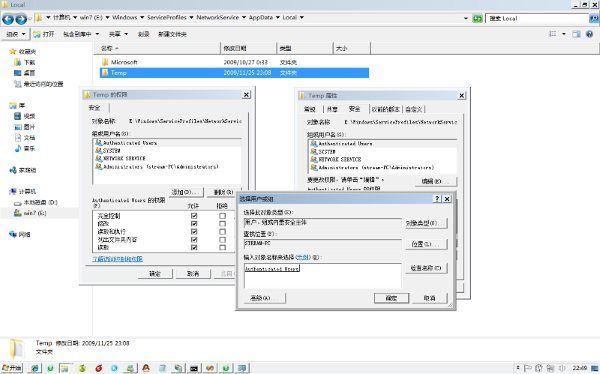Toggle 允许 checkbox for 列出文件夹内容
Screen dimensions: 600x374
(194, 240)
